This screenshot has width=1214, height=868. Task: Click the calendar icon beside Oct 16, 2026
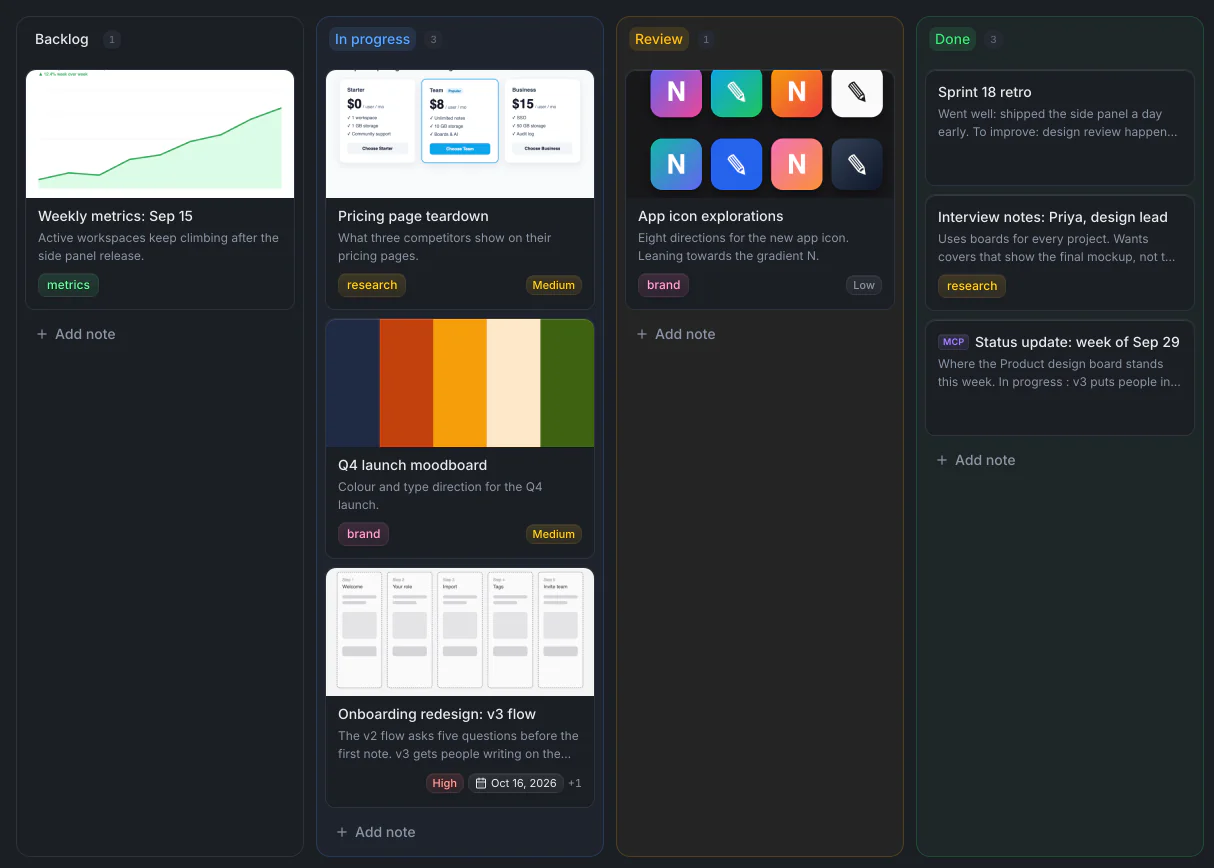(481, 783)
